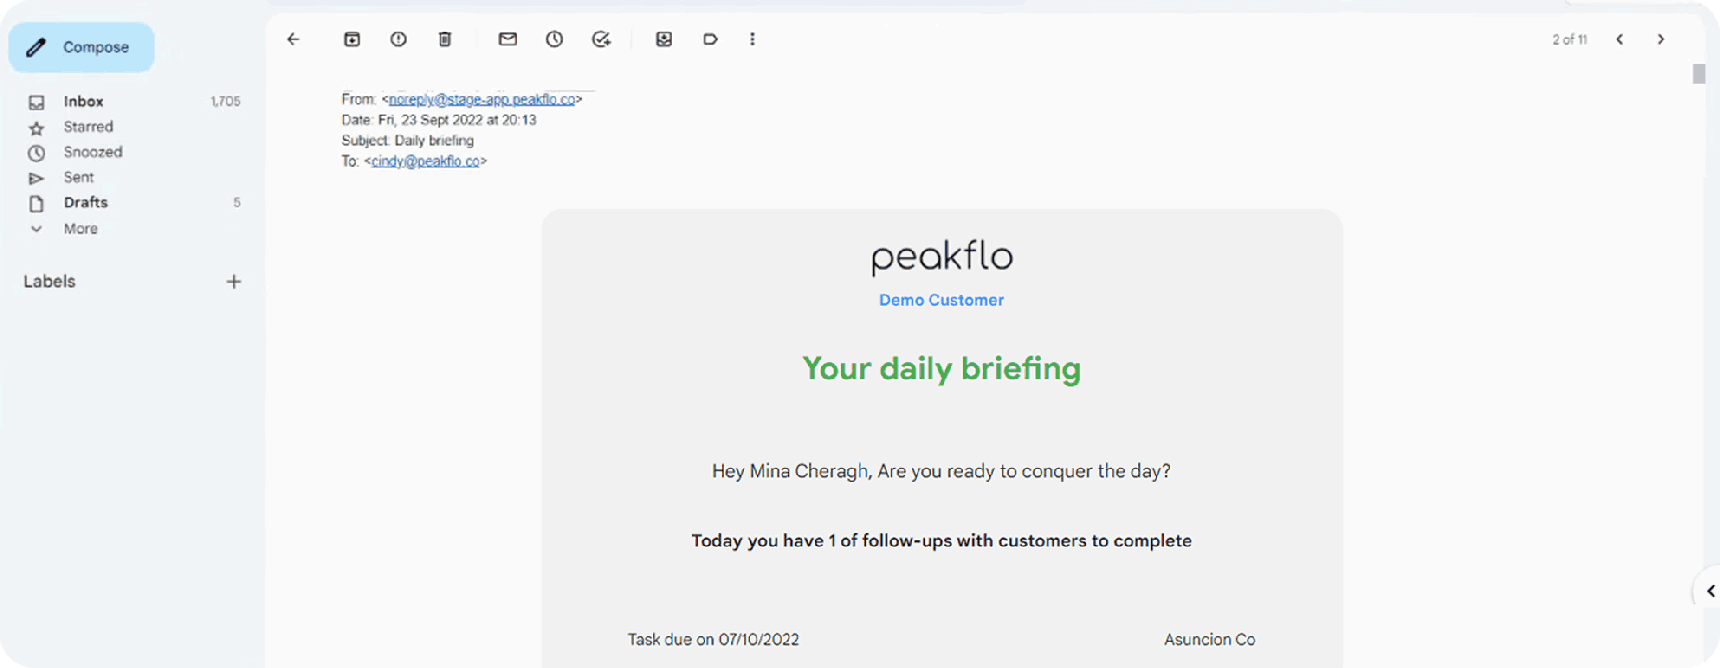1720x668 pixels.
Task: Click the back arrow to return to inbox
Action: [x=293, y=39]
